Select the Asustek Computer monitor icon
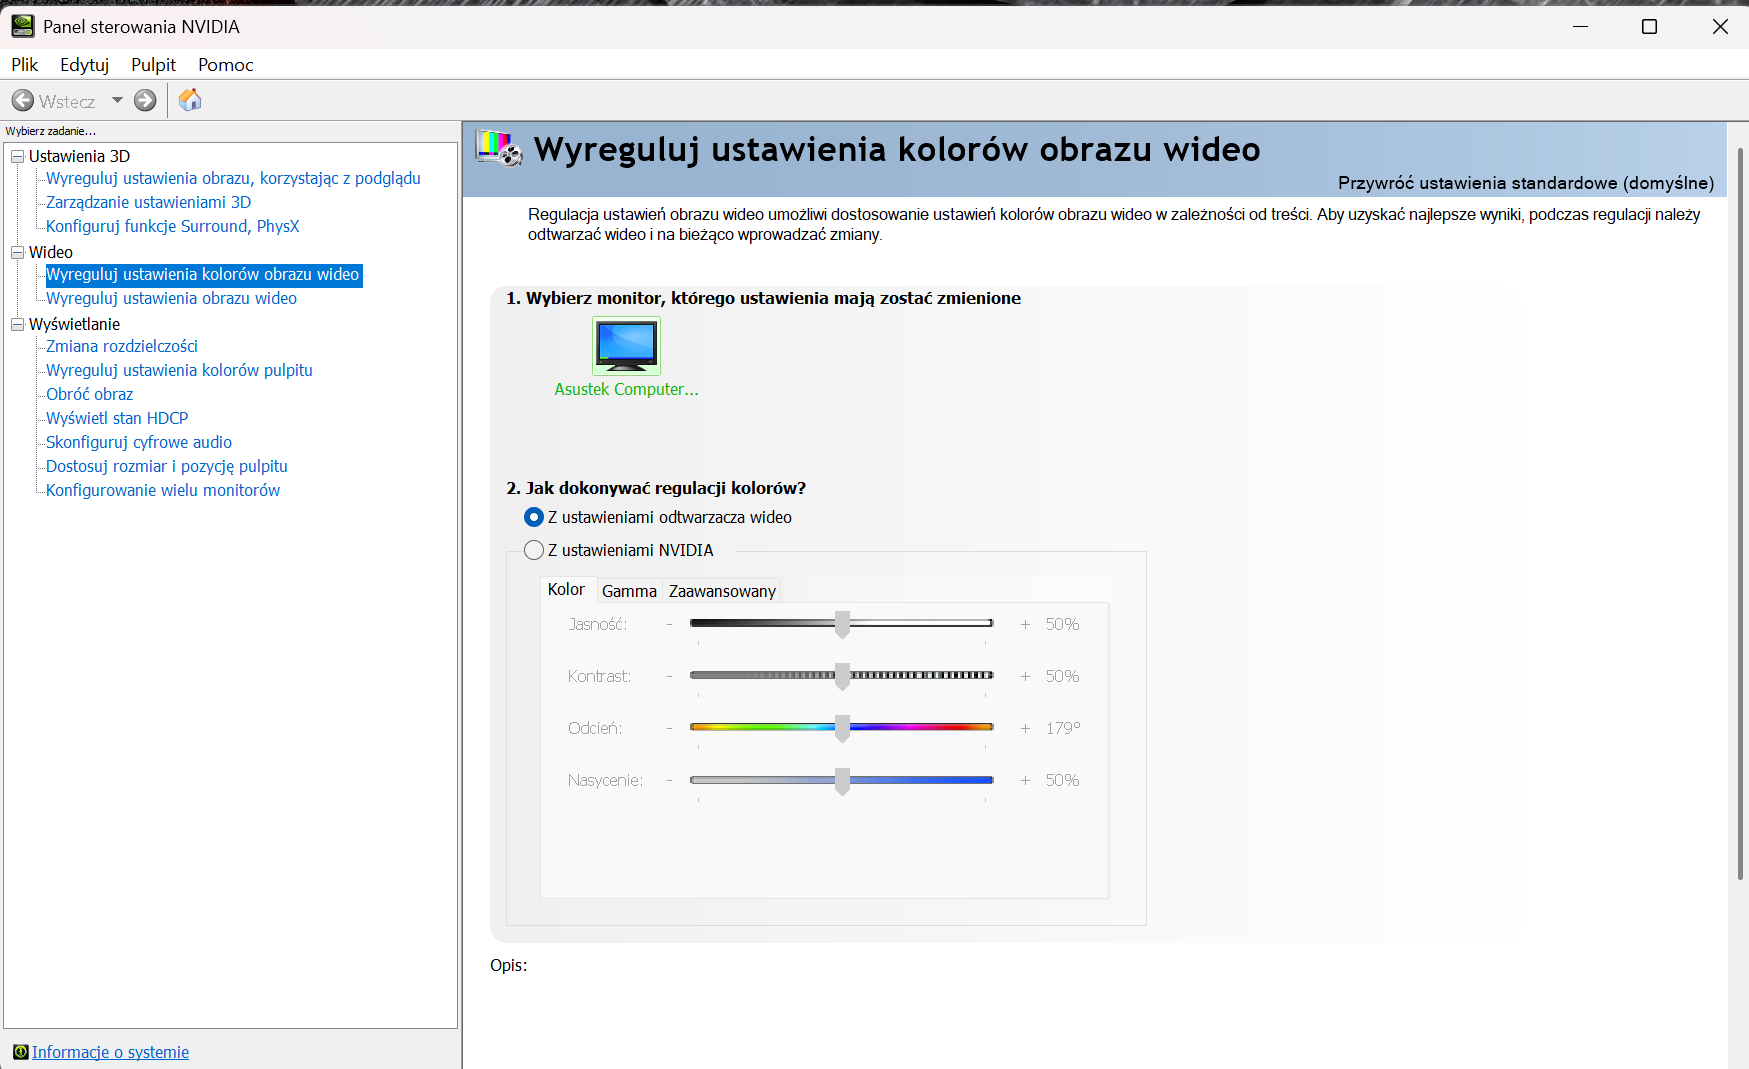This screenshot has height=1069, width=1749. (626, 346)
